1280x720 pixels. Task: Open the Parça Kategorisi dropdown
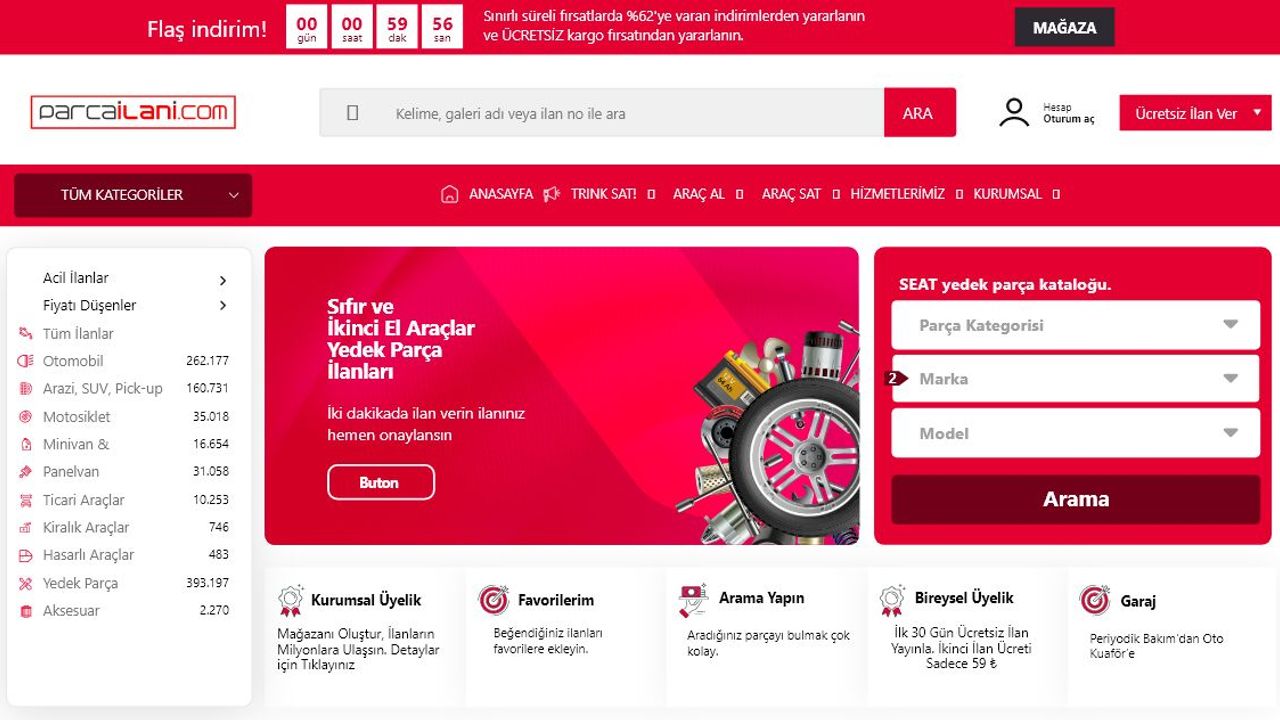point(1076,325)
